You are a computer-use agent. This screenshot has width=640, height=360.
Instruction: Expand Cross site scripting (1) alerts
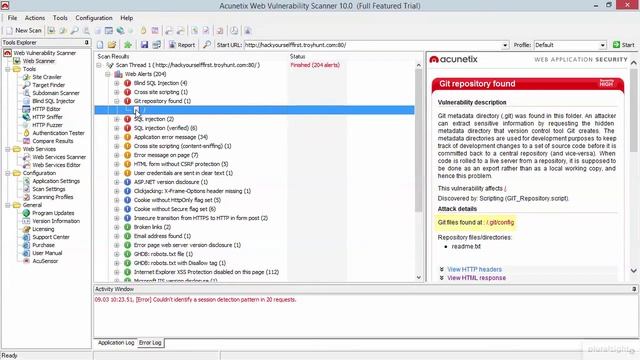coord(117,92)
